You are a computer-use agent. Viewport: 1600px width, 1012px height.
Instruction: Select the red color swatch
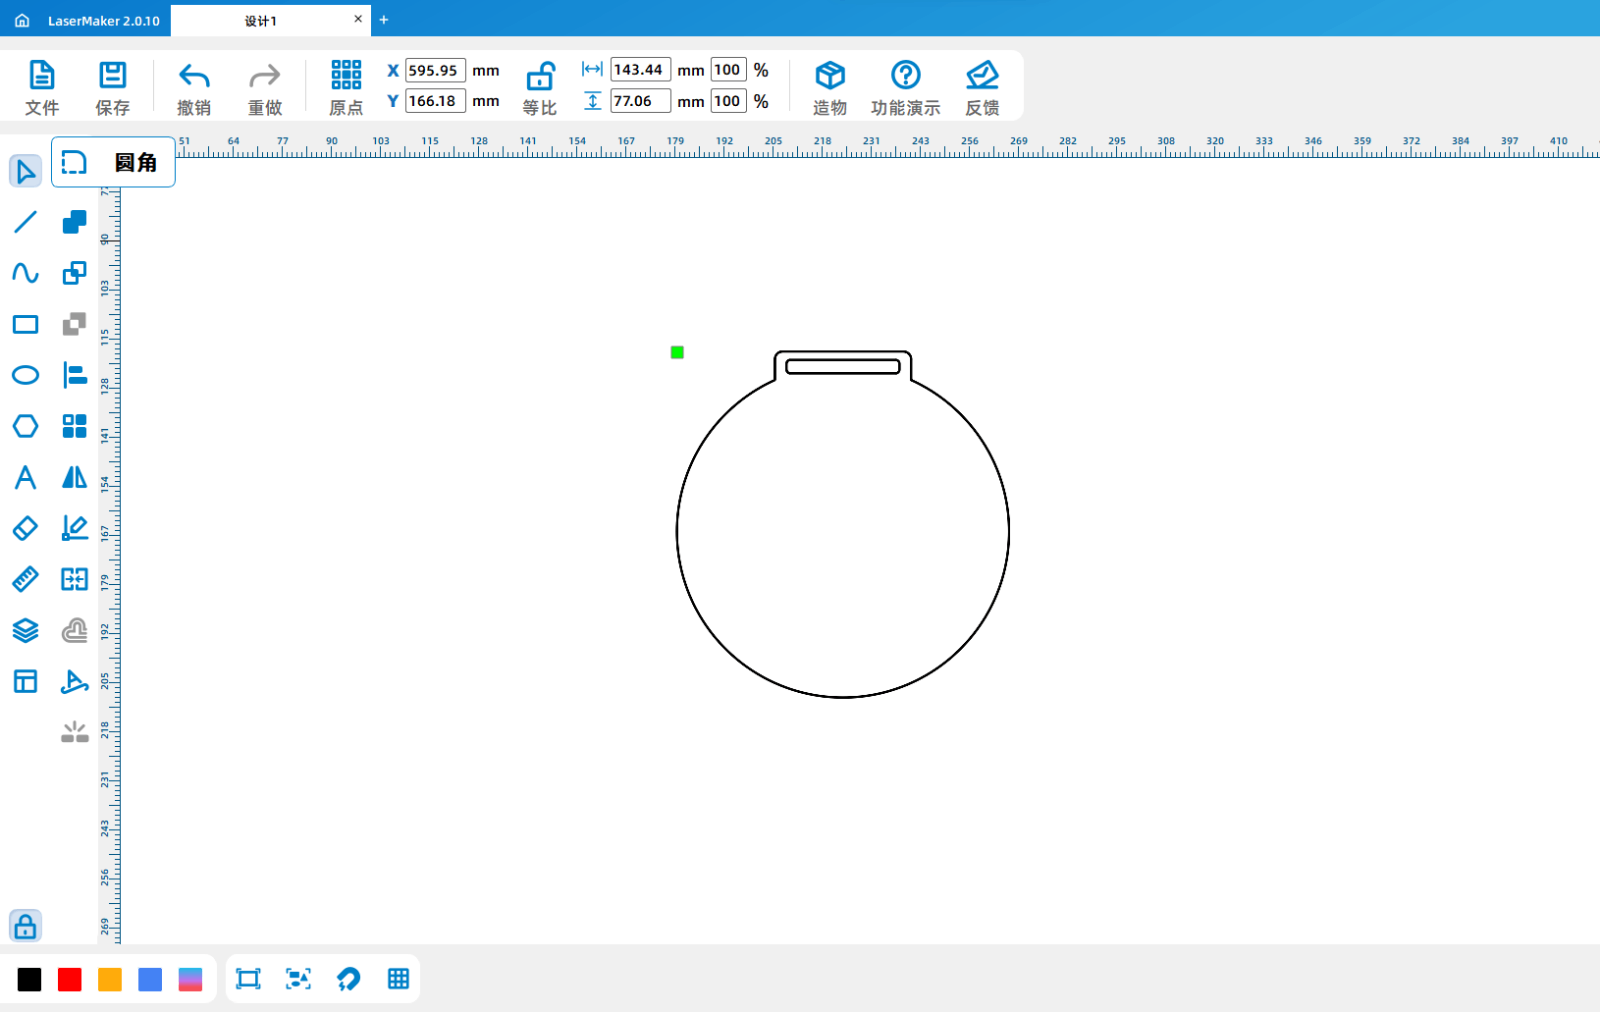pyautogui.click(x=70, y=980)
